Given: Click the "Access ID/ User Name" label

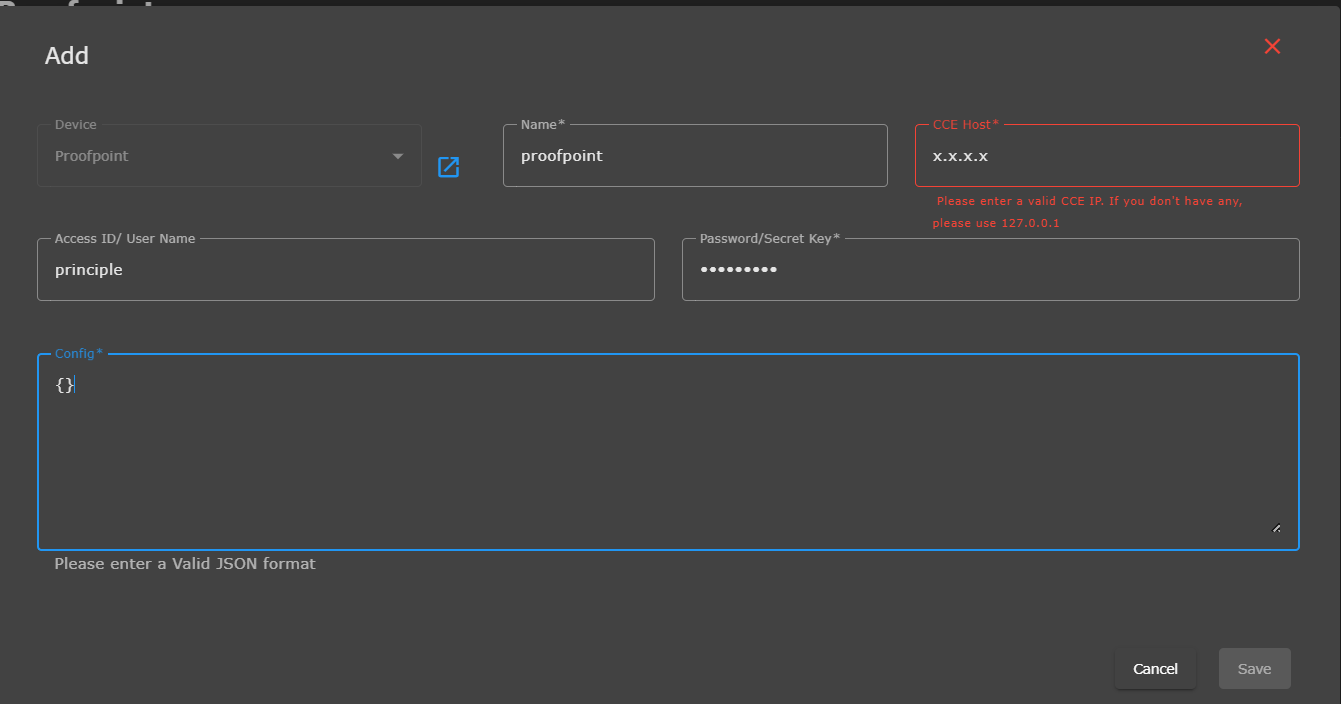Looking at the screenshot, I should 125,239.
